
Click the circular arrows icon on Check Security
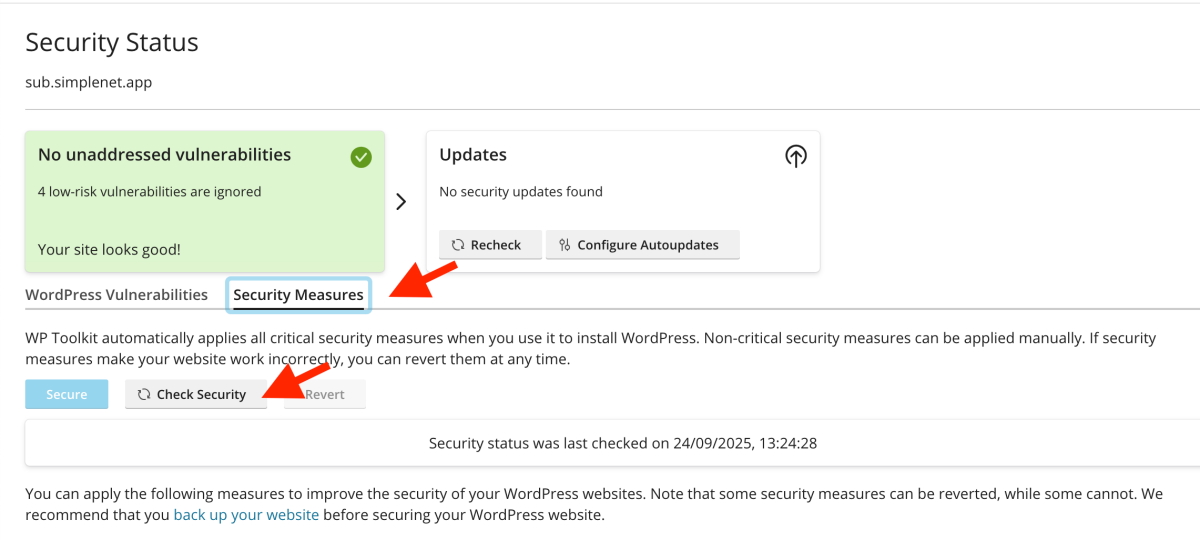coord(144,395)
